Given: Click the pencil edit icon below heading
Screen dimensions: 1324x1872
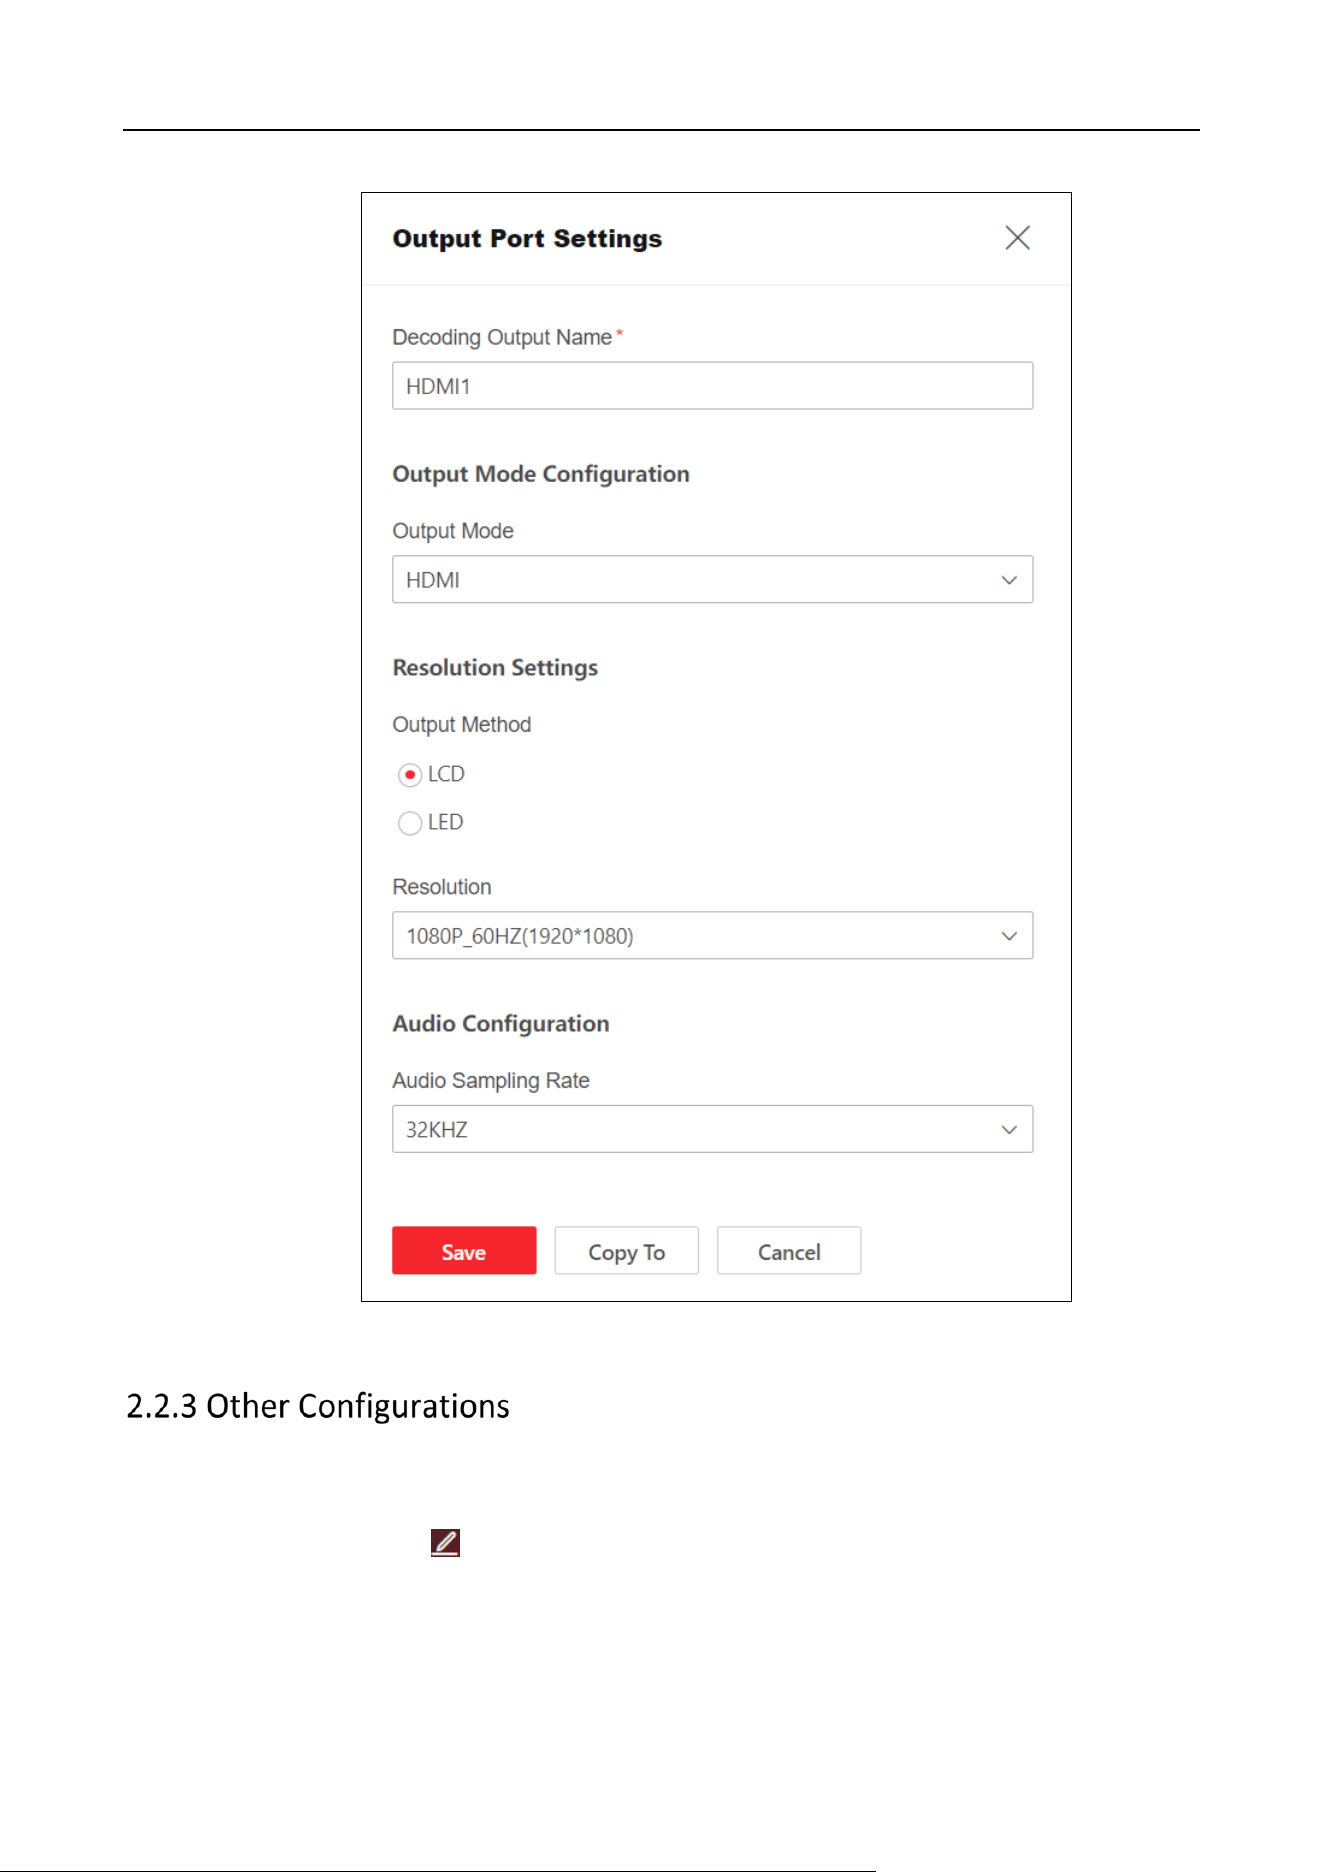Looking at the screenshot, I should coord(445,1543).
